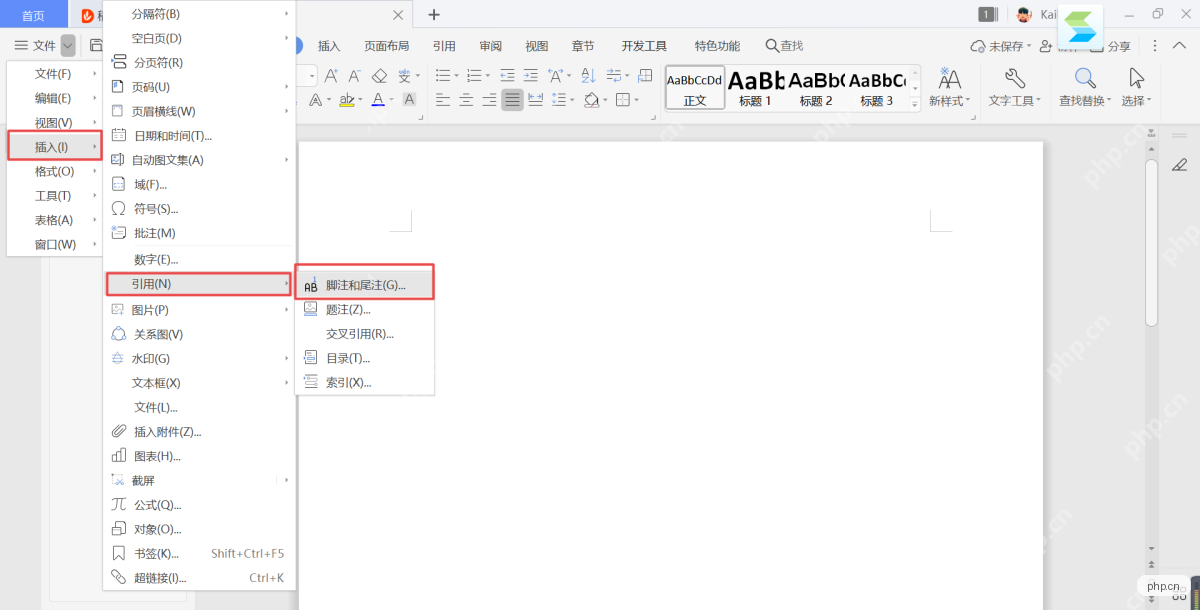Set font color with red-underlined A

(378, 100)
